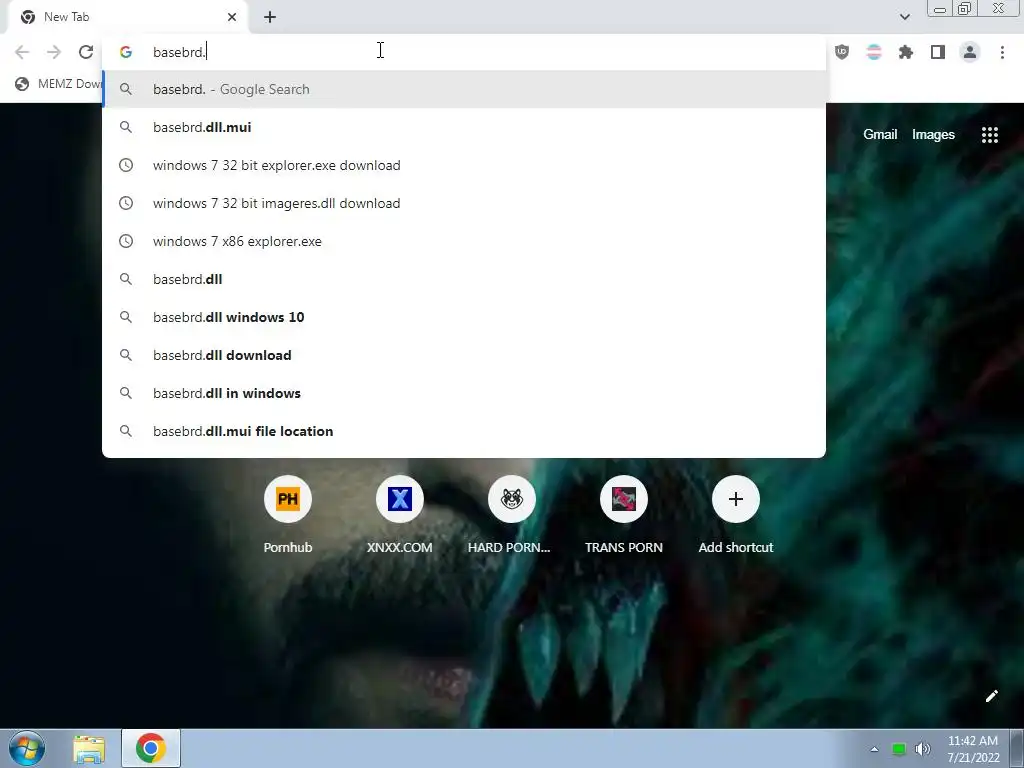Viewport: 1024px width, 768px height.
Task: Open the TRANS PORN shortcut tile
Action: tap(624, 517)
